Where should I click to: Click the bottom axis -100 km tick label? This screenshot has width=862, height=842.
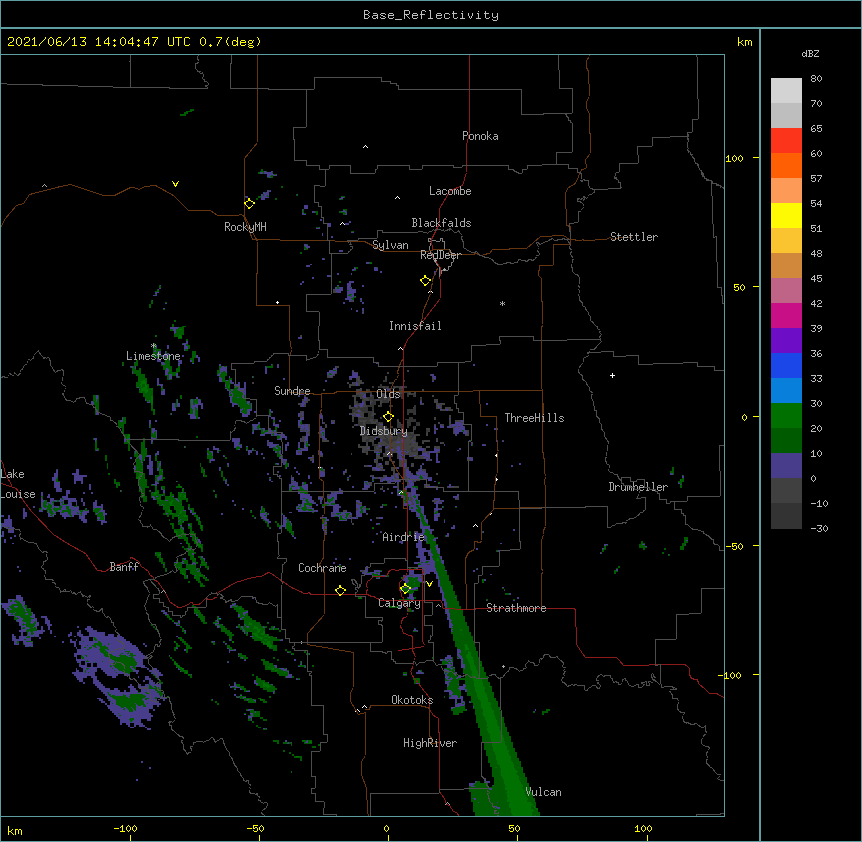[126, 828]
